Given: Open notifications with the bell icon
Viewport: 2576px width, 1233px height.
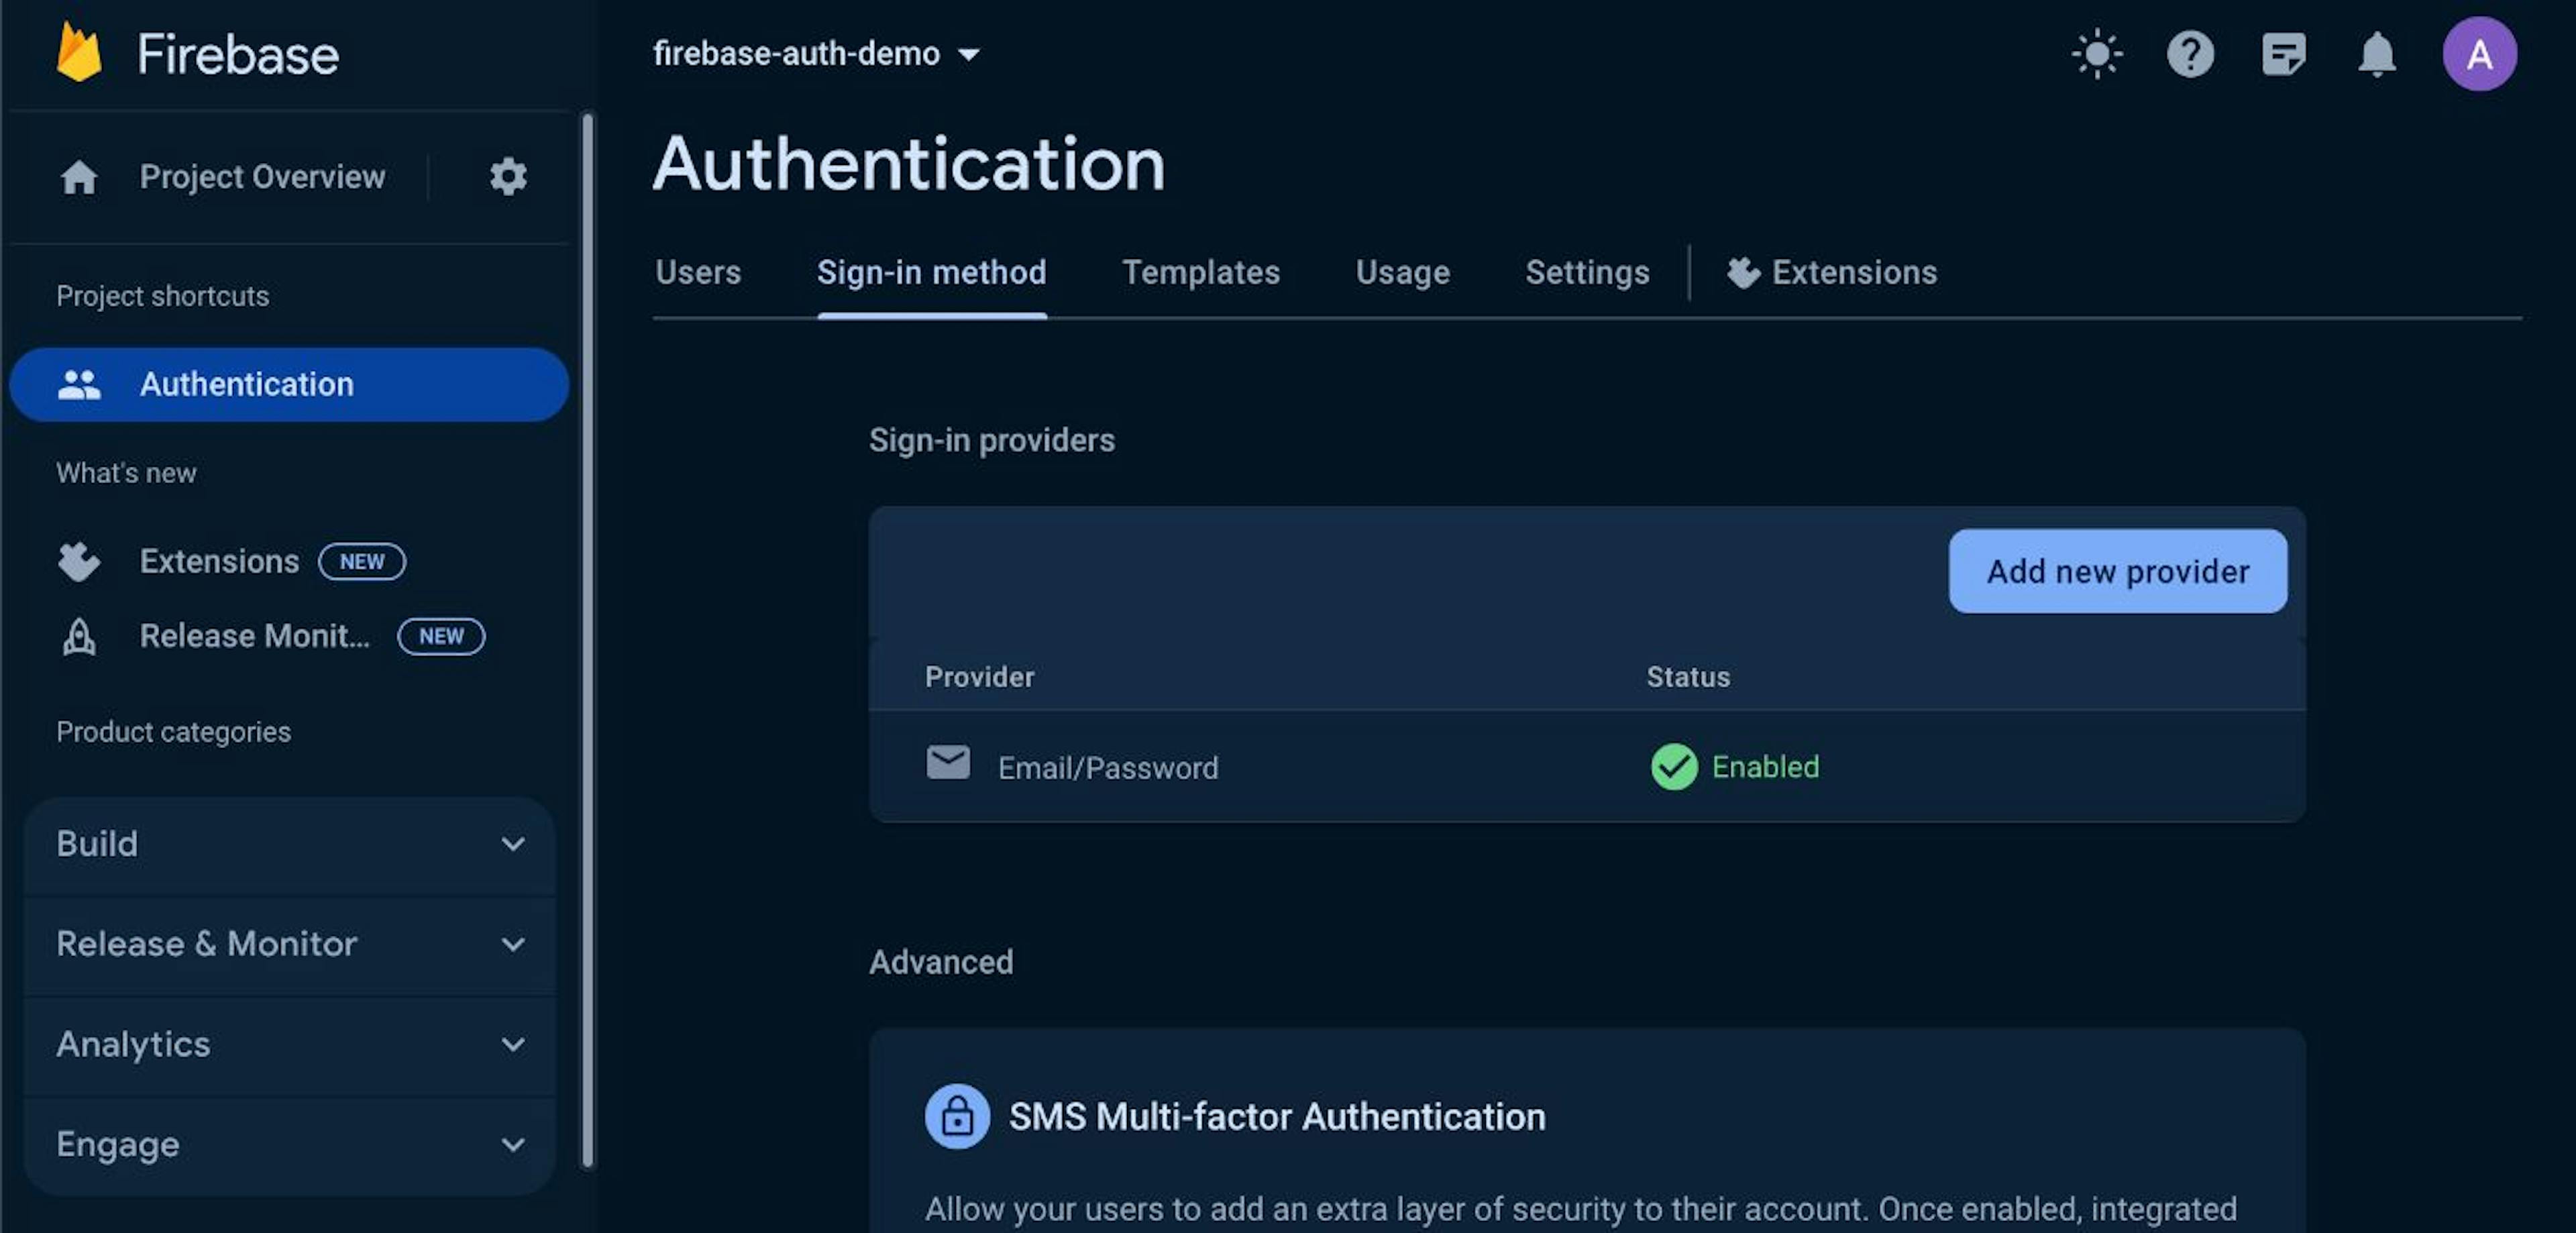Looking at the screenshot, I should coord(2378,55).
